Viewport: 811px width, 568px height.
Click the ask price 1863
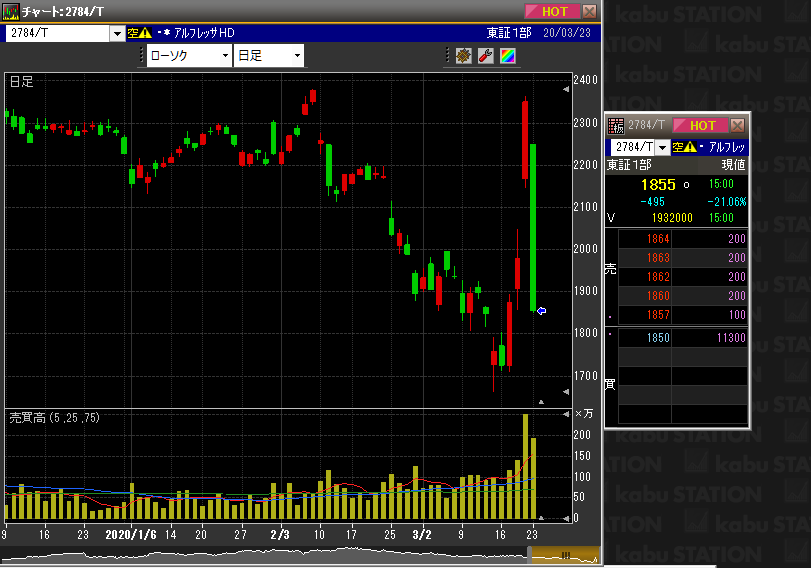click(x=658, y=258)
